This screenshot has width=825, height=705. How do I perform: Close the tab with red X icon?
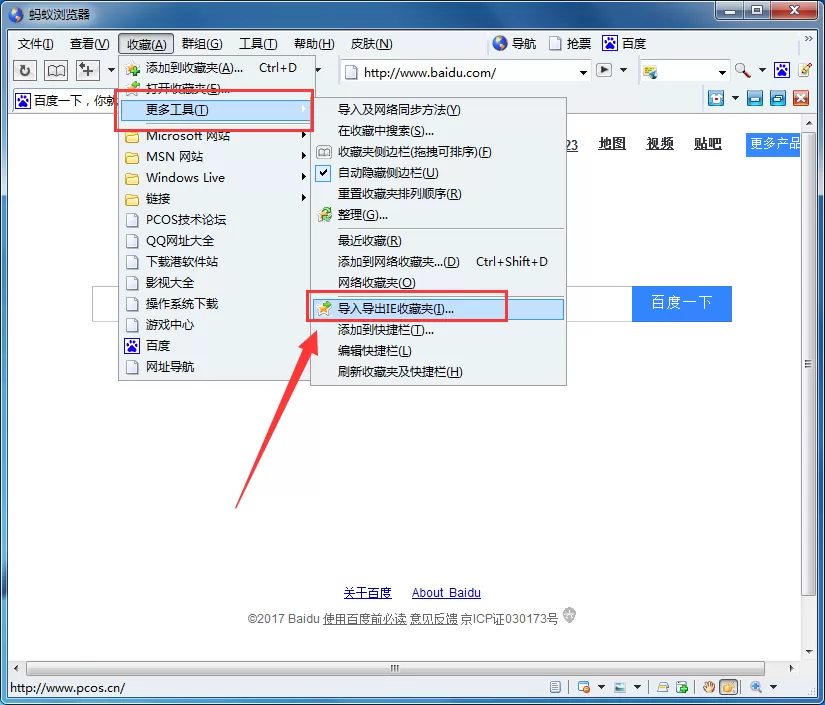click(x=801, y=98)
